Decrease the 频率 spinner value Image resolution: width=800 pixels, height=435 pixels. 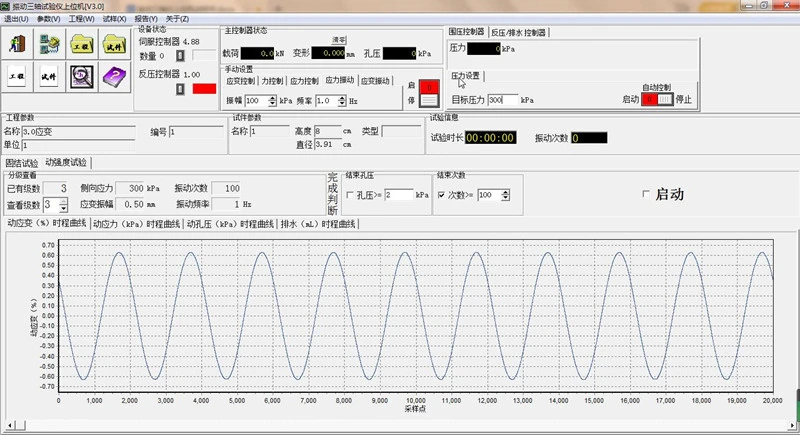[342, 104]
